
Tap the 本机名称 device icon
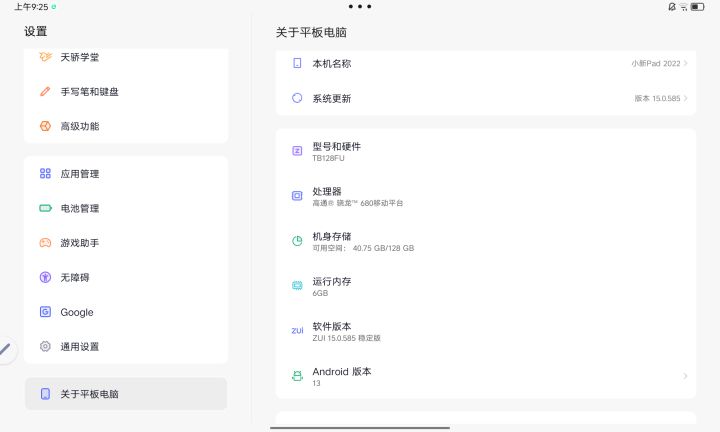tap(297, 63)
